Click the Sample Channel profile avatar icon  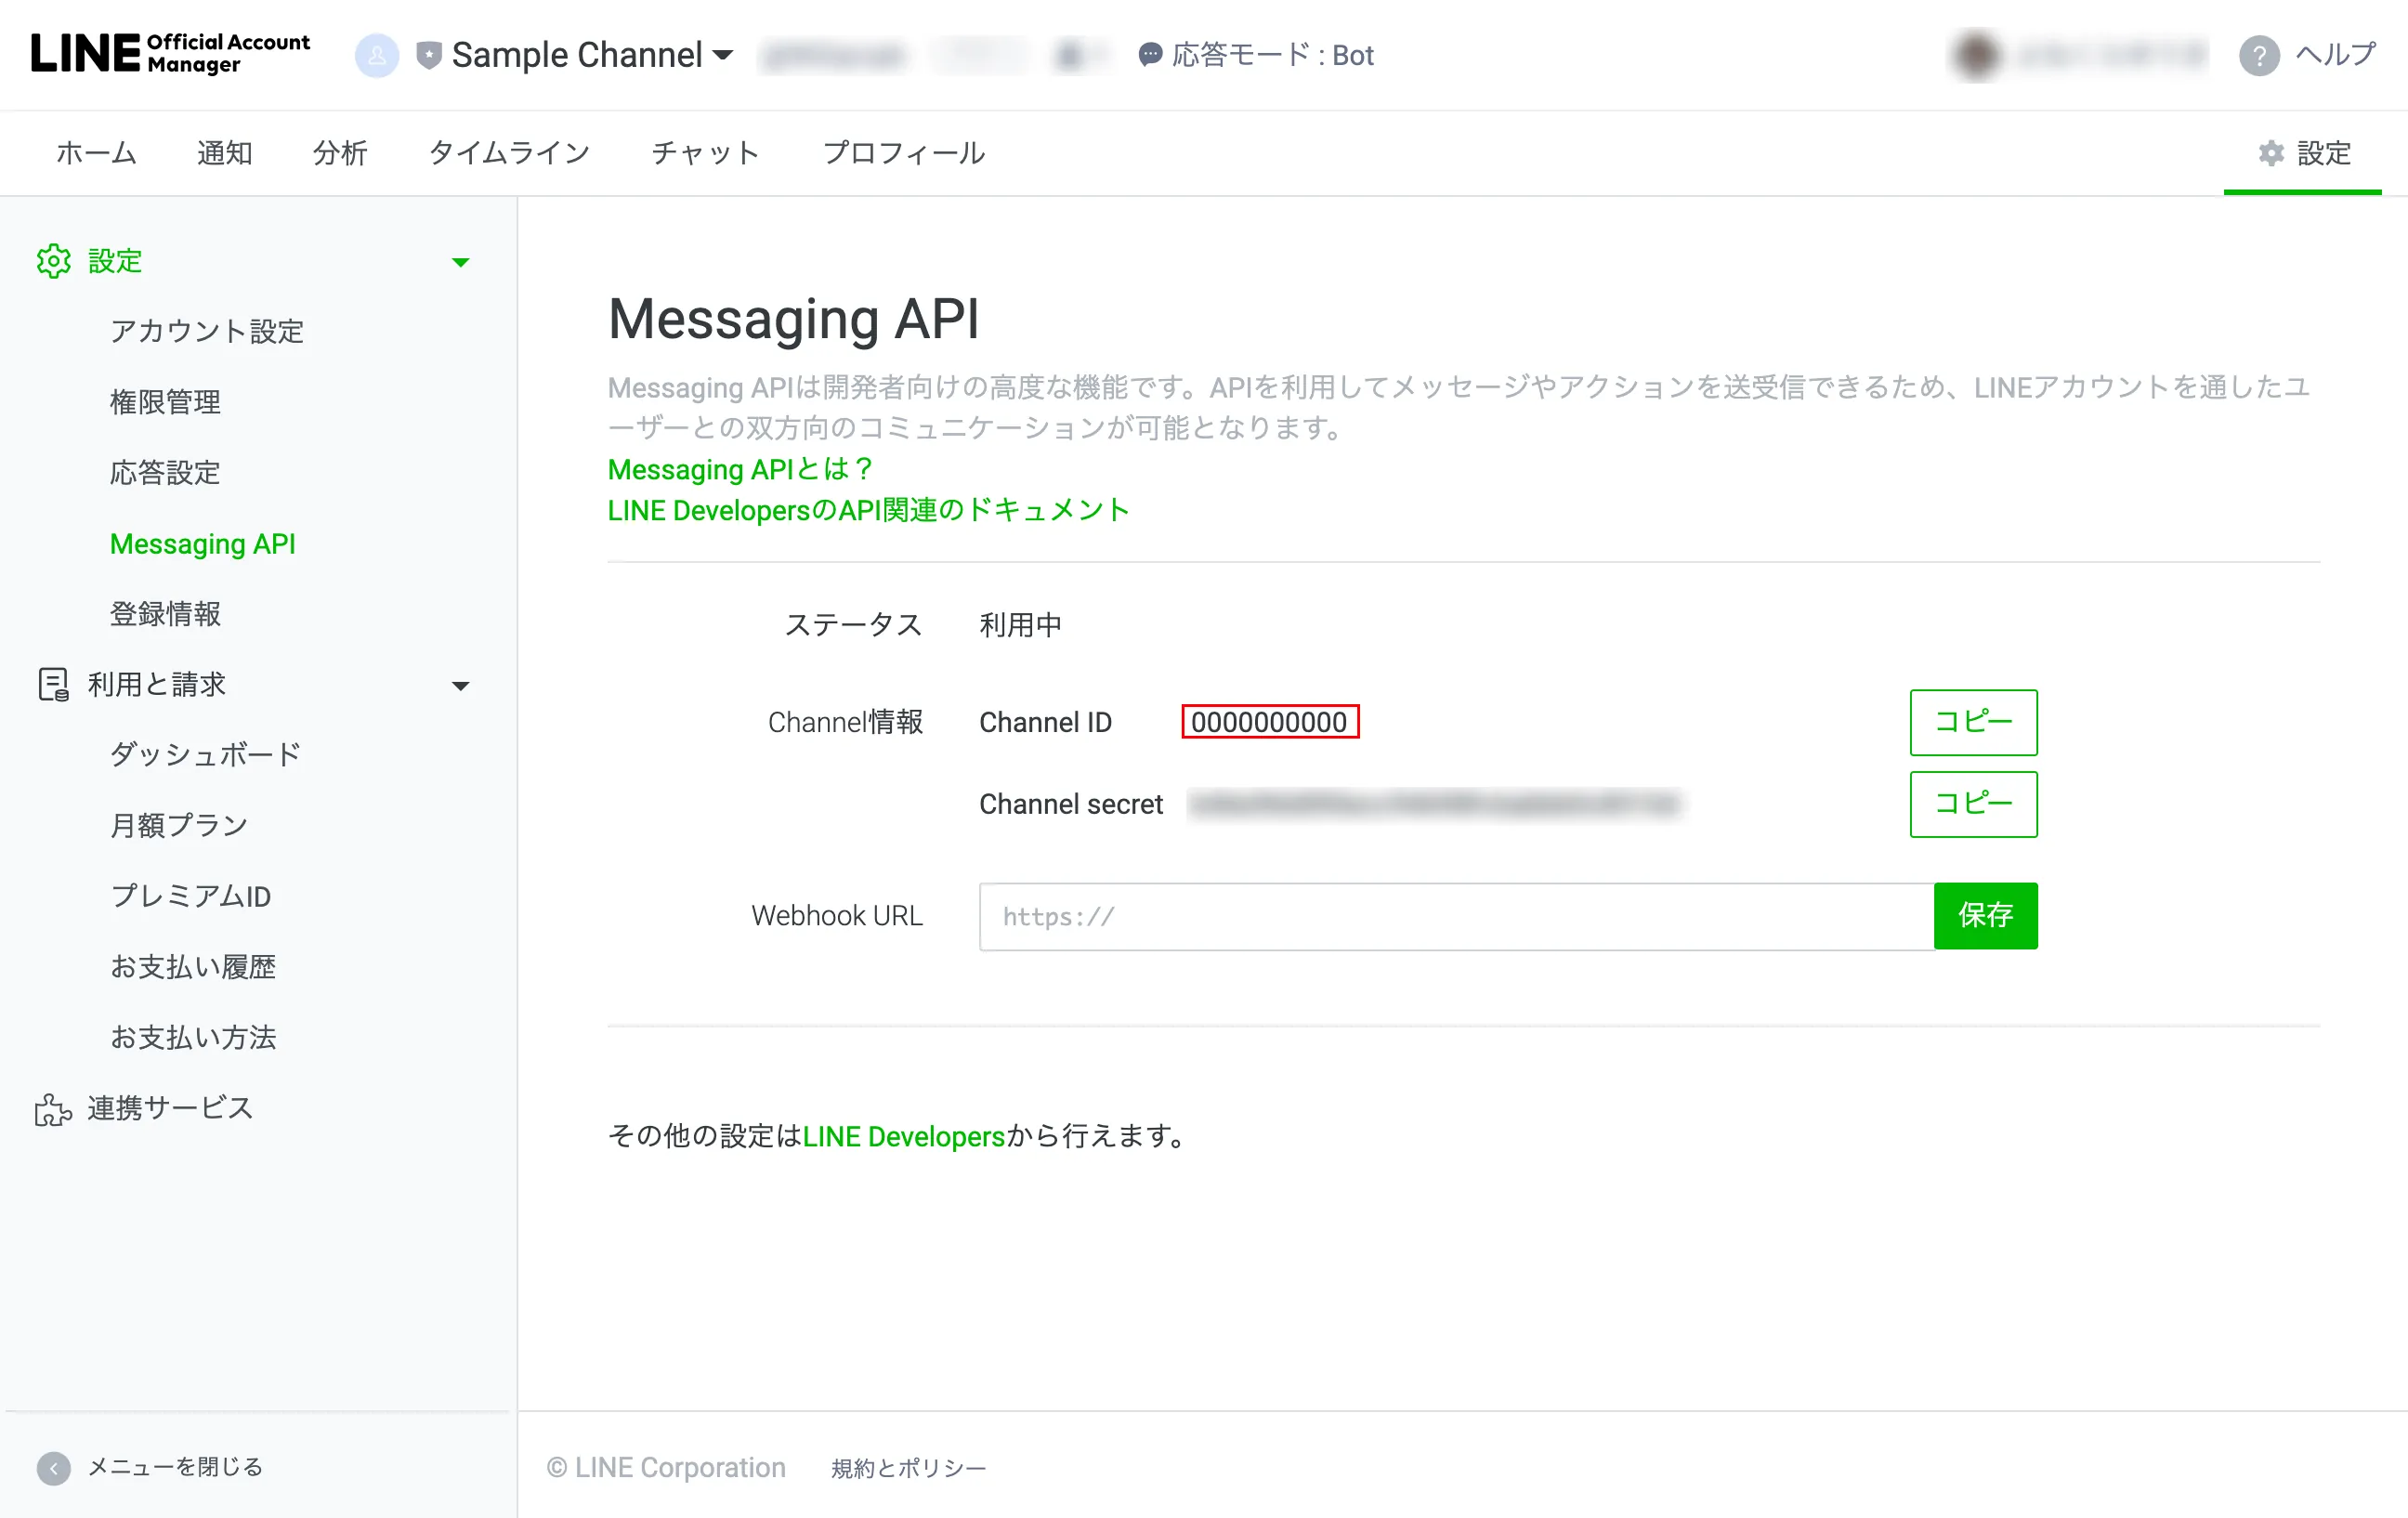[377, 55]
